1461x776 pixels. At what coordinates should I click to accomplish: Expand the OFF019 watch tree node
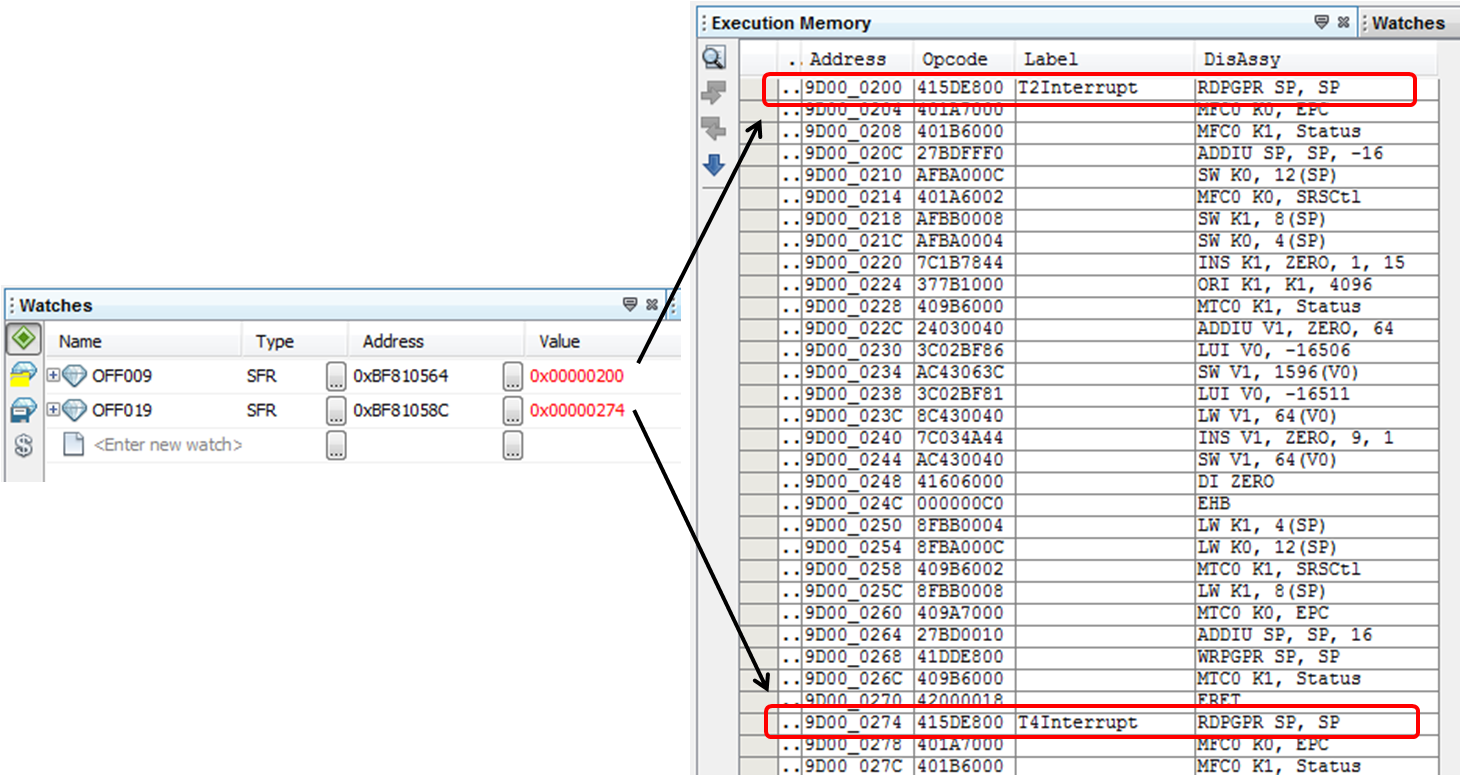(x=54, y=410)
